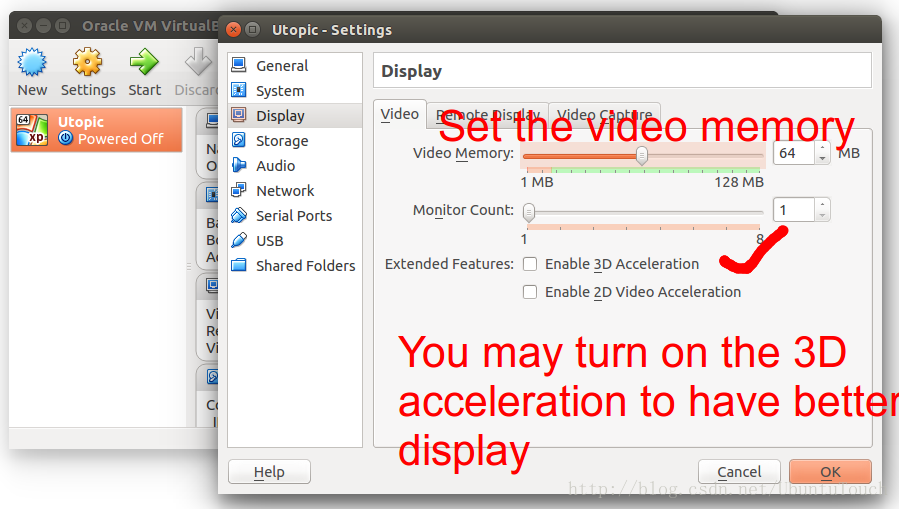Select the Utopic VM in the list
The image size is (899, 509).
tap(96, 130)
